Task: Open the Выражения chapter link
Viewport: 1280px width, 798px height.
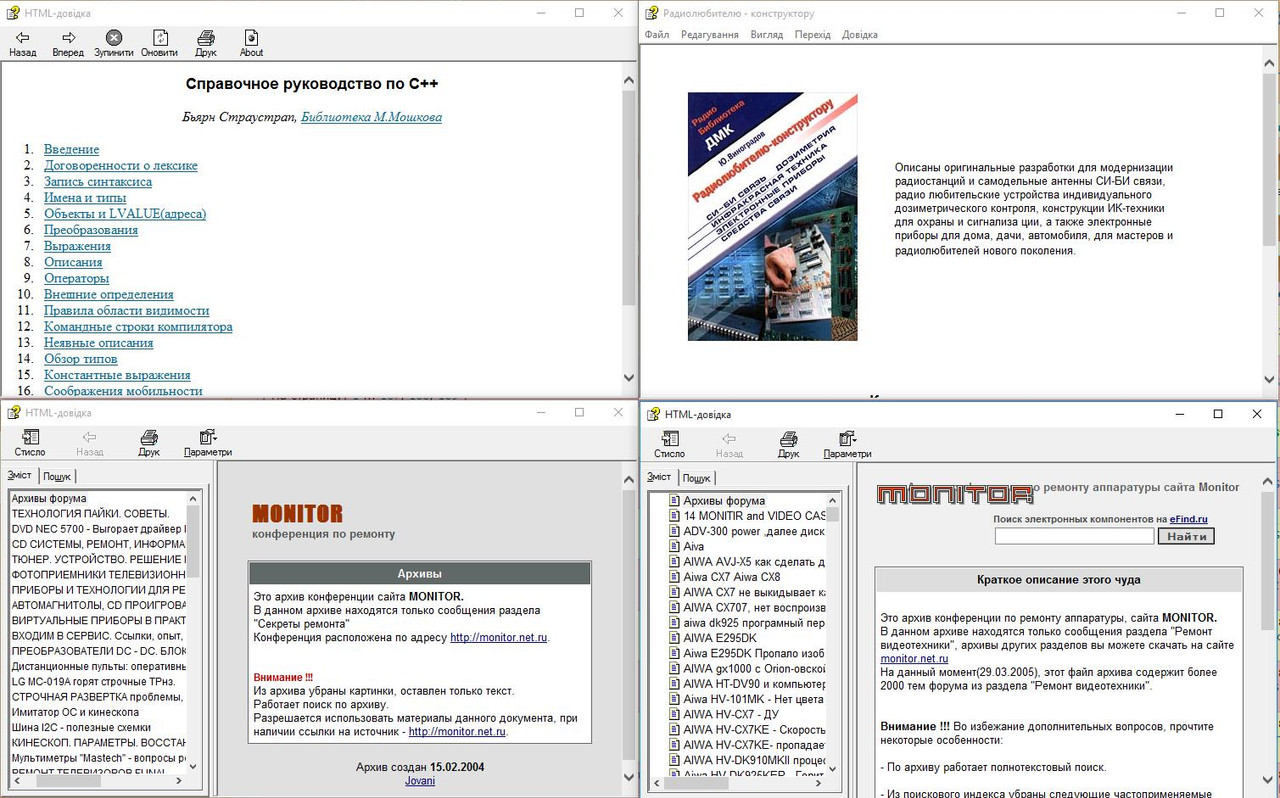Action: tap(78, 246)
